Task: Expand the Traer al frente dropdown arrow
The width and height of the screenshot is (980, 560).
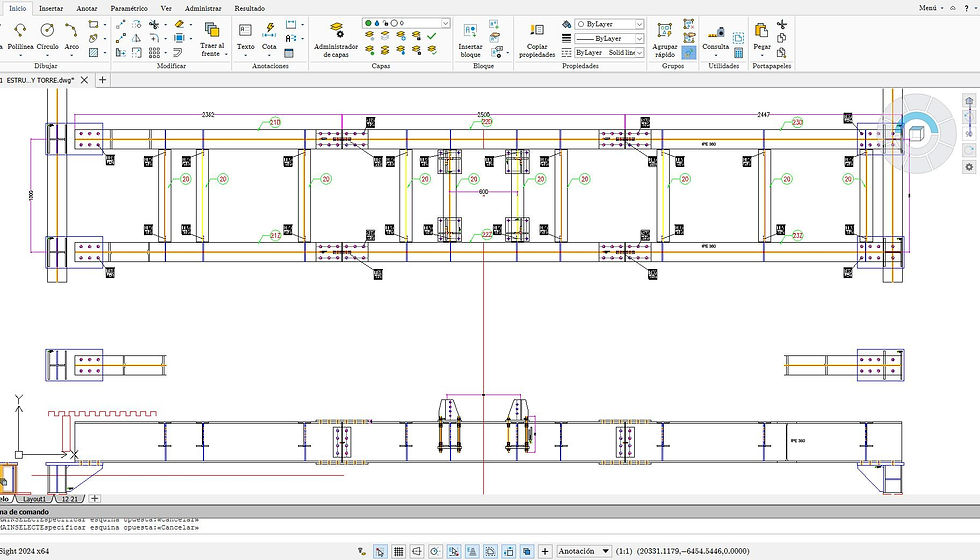Action: click(x=226, y=54)
